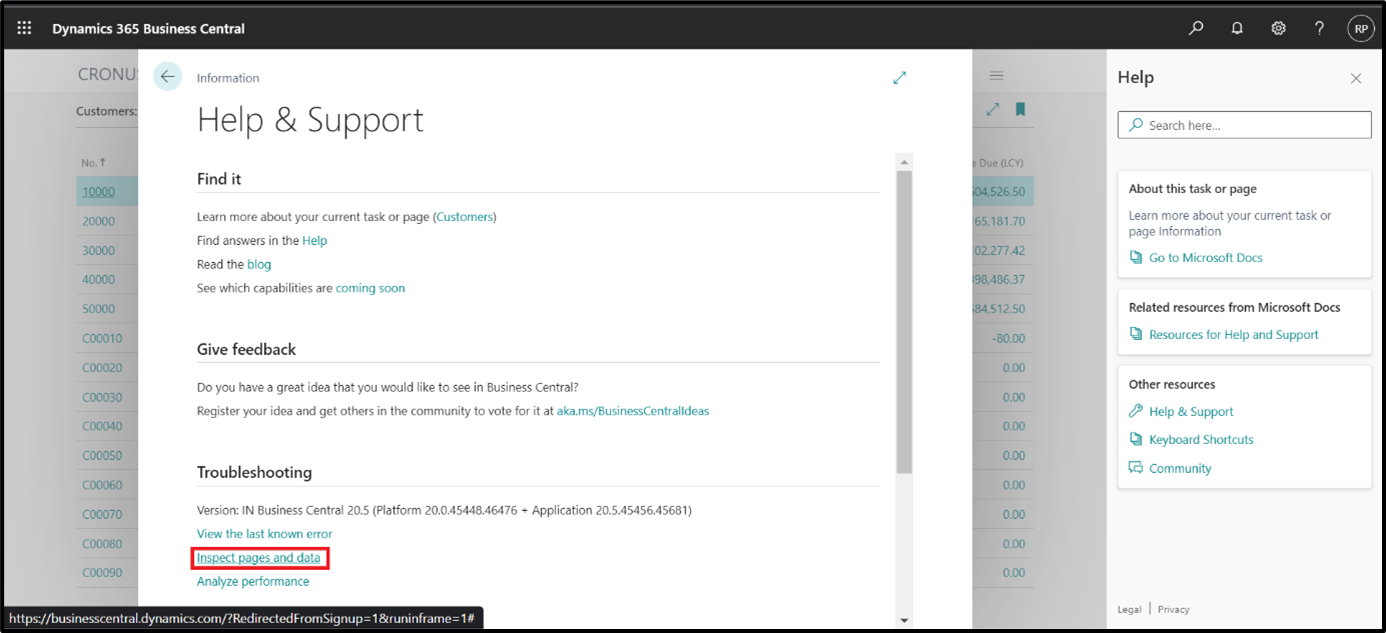Viewport: 1386px width, 633px height.
Task: Select customer row C00050
Action: pyautogui.click(x=102, y=456)
